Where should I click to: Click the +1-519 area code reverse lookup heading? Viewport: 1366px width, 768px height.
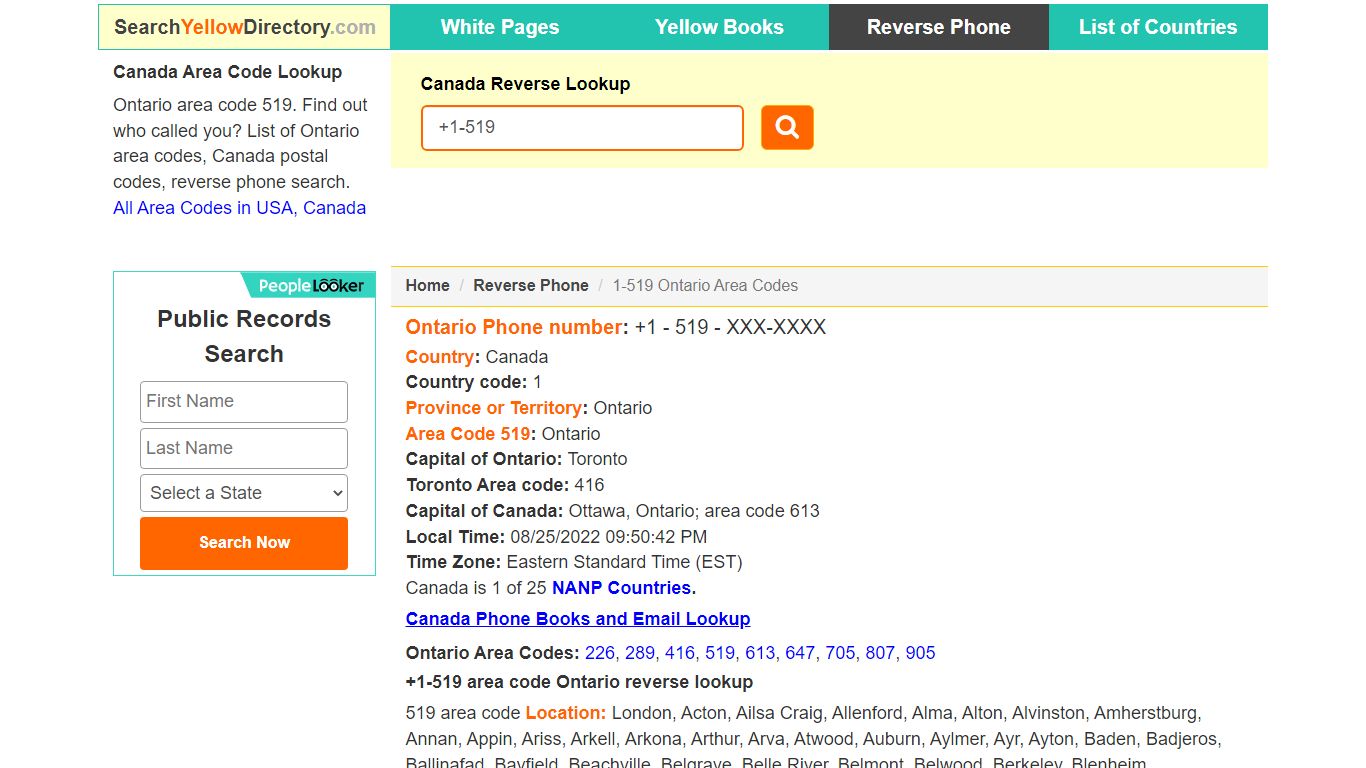coord(579,682)
